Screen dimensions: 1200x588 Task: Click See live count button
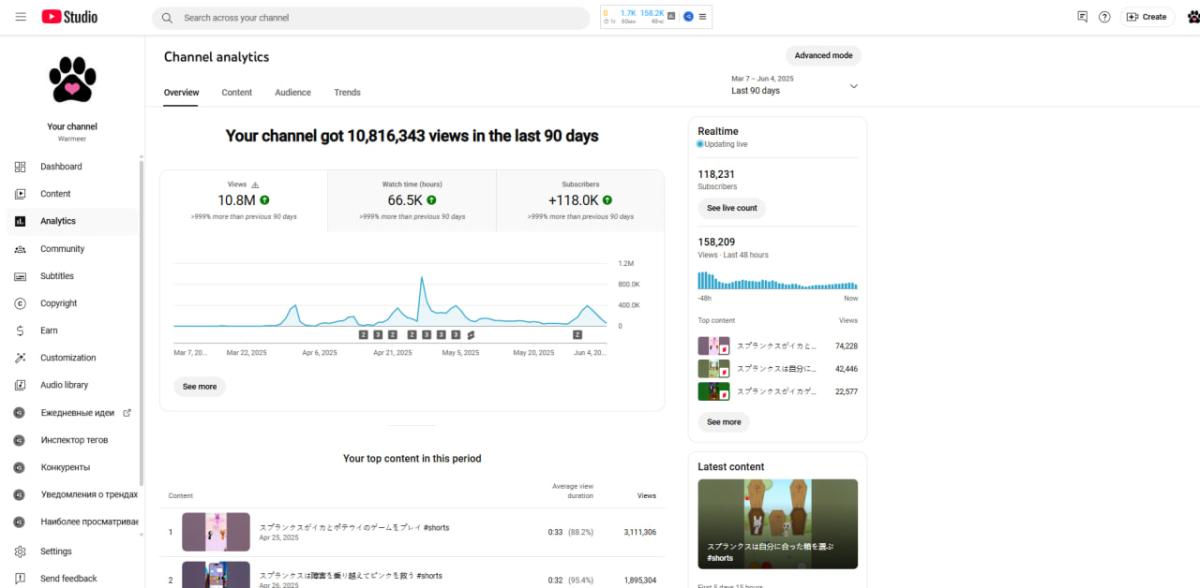(x=732, y=208)
